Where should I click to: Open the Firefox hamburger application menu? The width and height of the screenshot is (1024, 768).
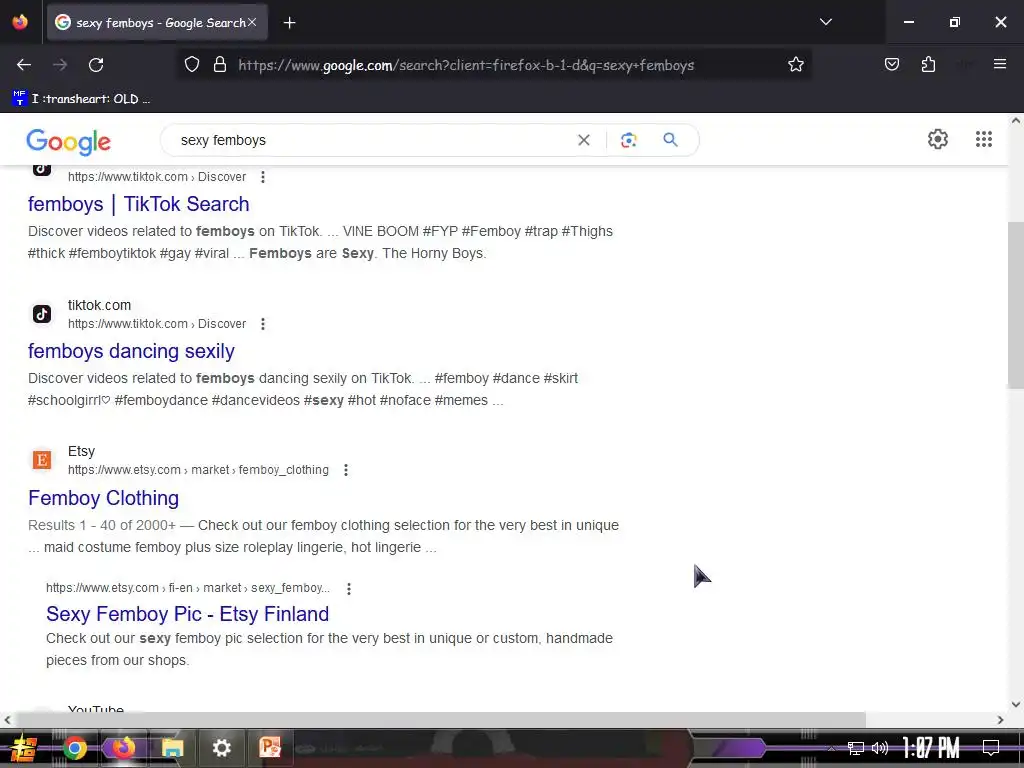[999, 64]
